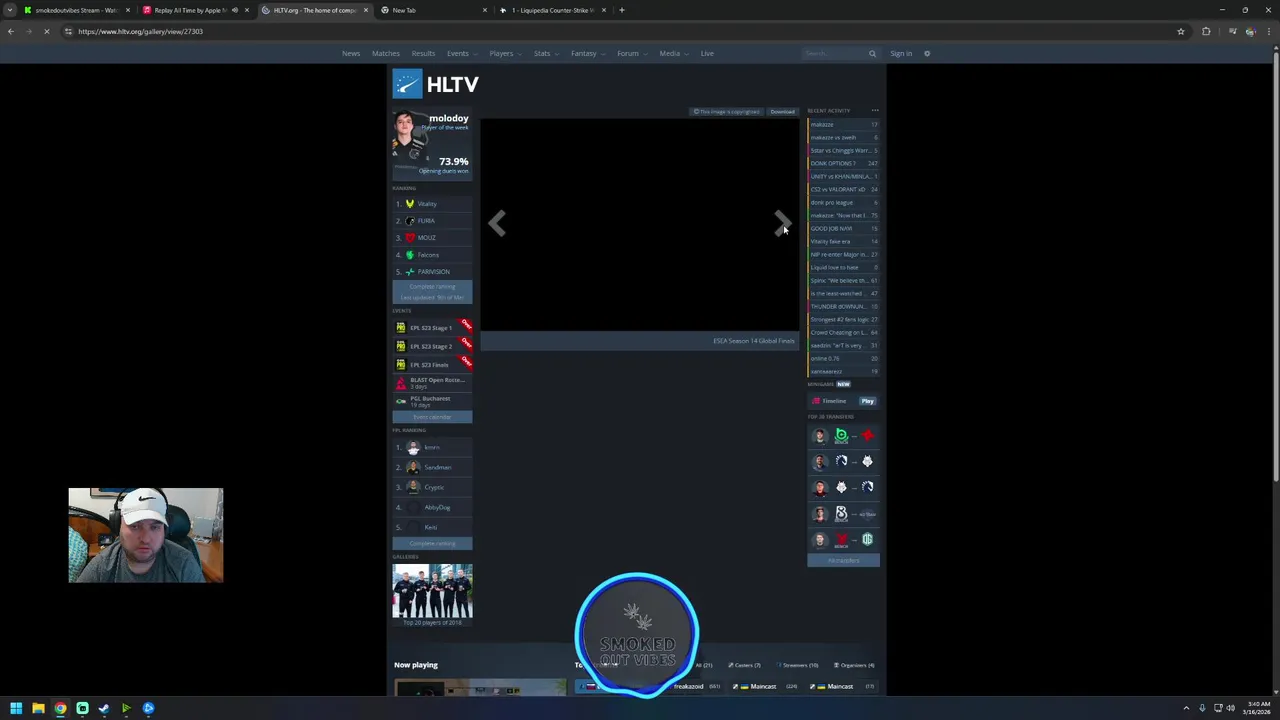Open the CS2 vs VALORANT xD thread

point(843,189)
